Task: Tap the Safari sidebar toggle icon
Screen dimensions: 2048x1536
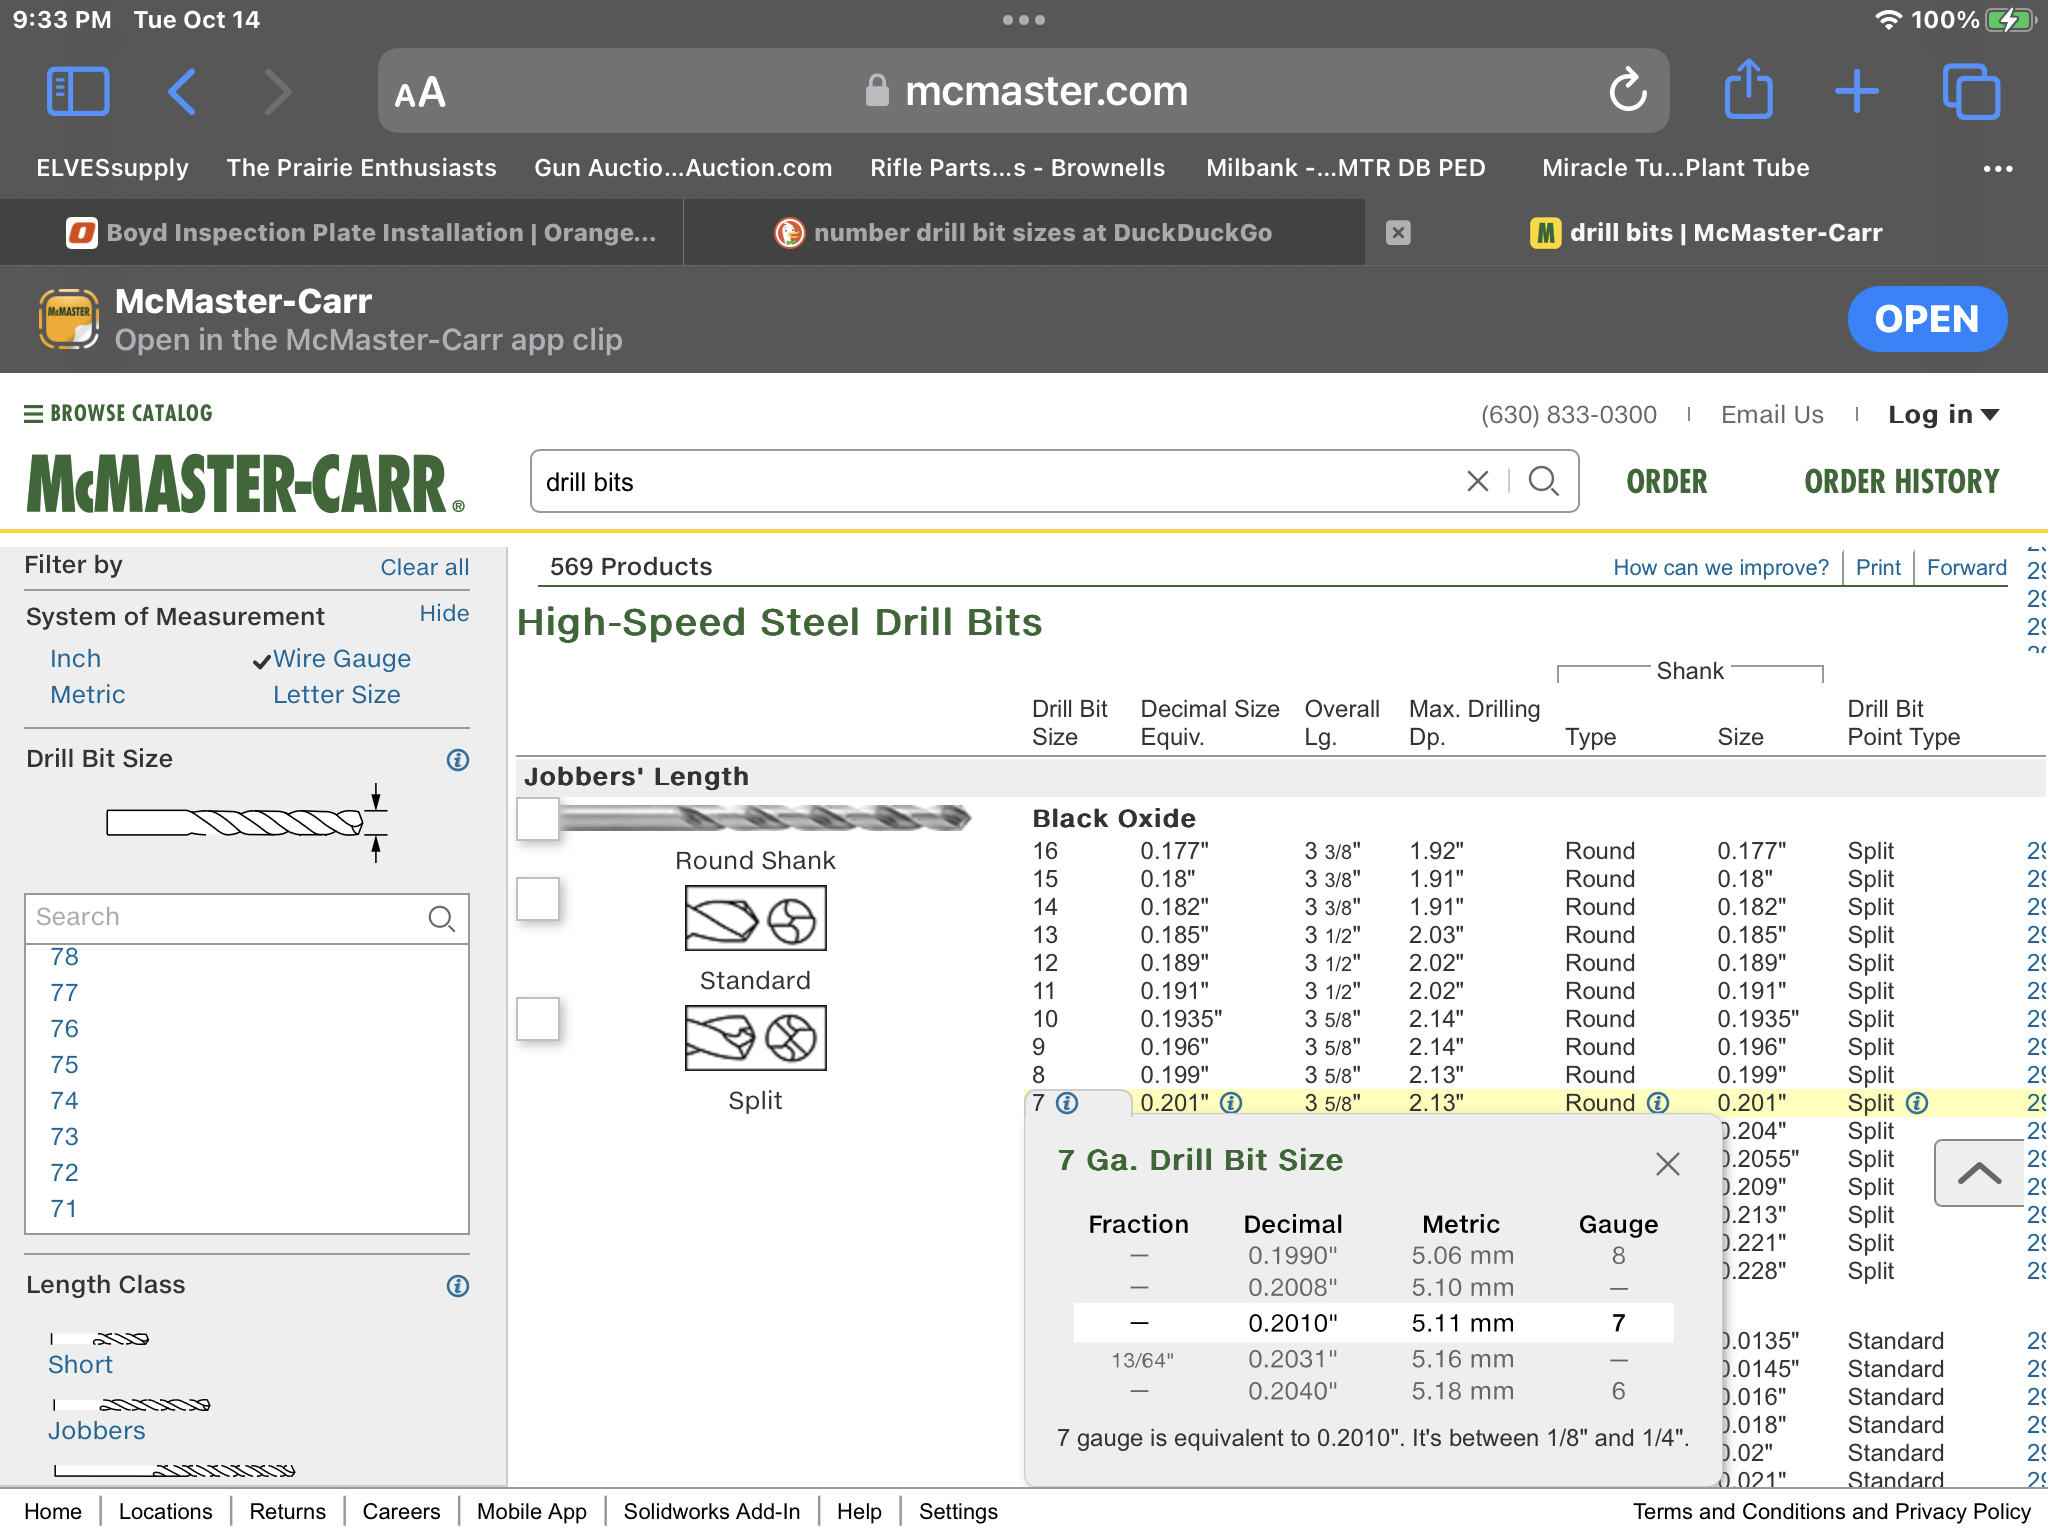Action: click(78, 92)
